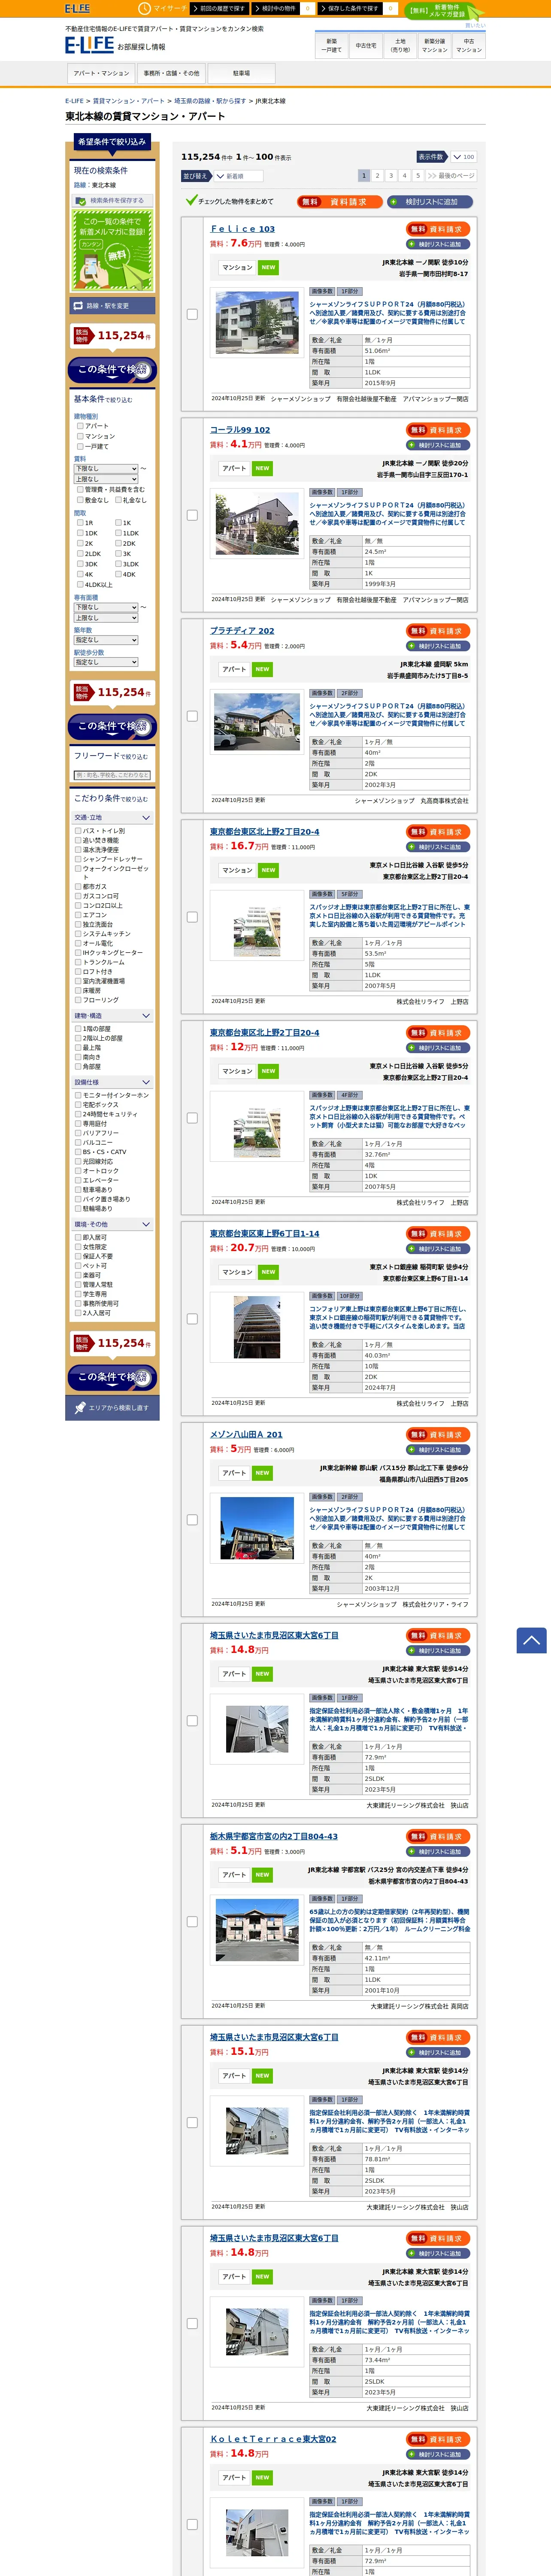Tick the 1LDK layout checkbox
Image resolution: width=551 pixels, height=2576 pixels.
pos(118,533)
